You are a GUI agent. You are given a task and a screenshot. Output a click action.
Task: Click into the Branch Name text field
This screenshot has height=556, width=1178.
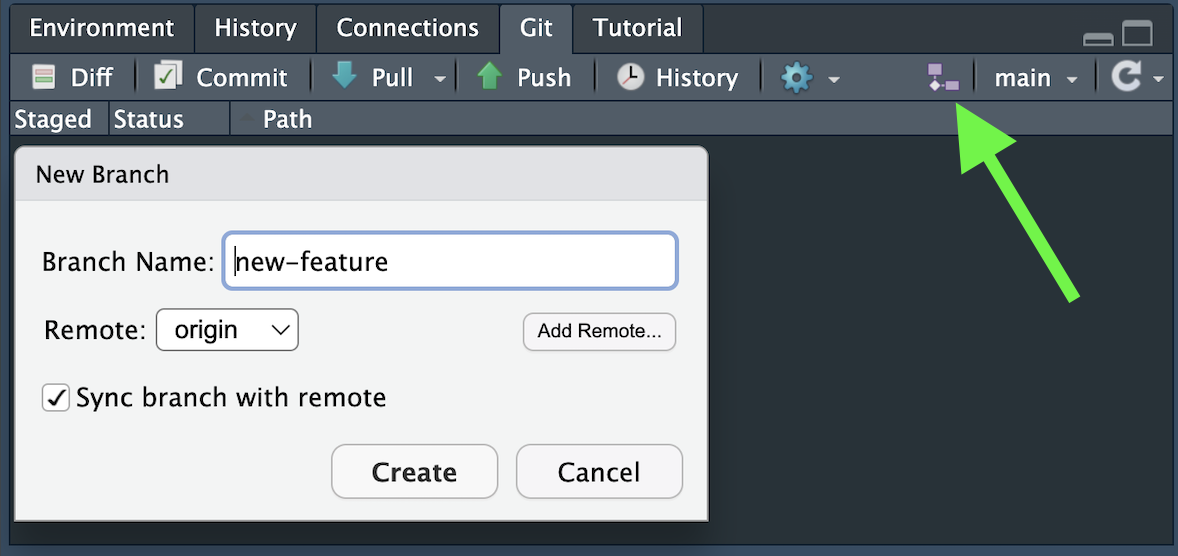450,262
